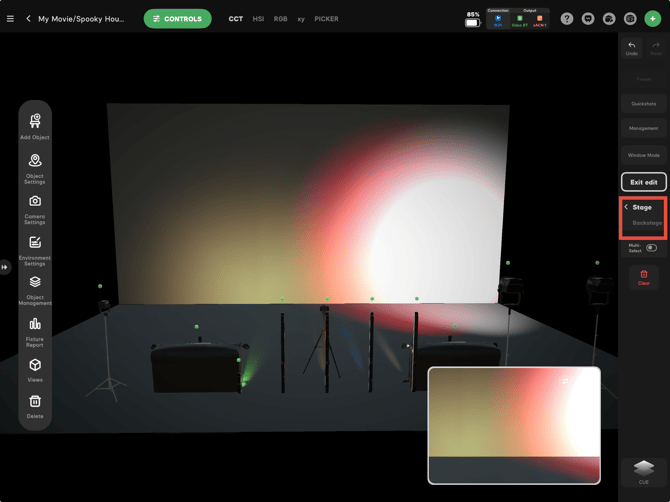Click the green plus add button

(x=652, y=19)
